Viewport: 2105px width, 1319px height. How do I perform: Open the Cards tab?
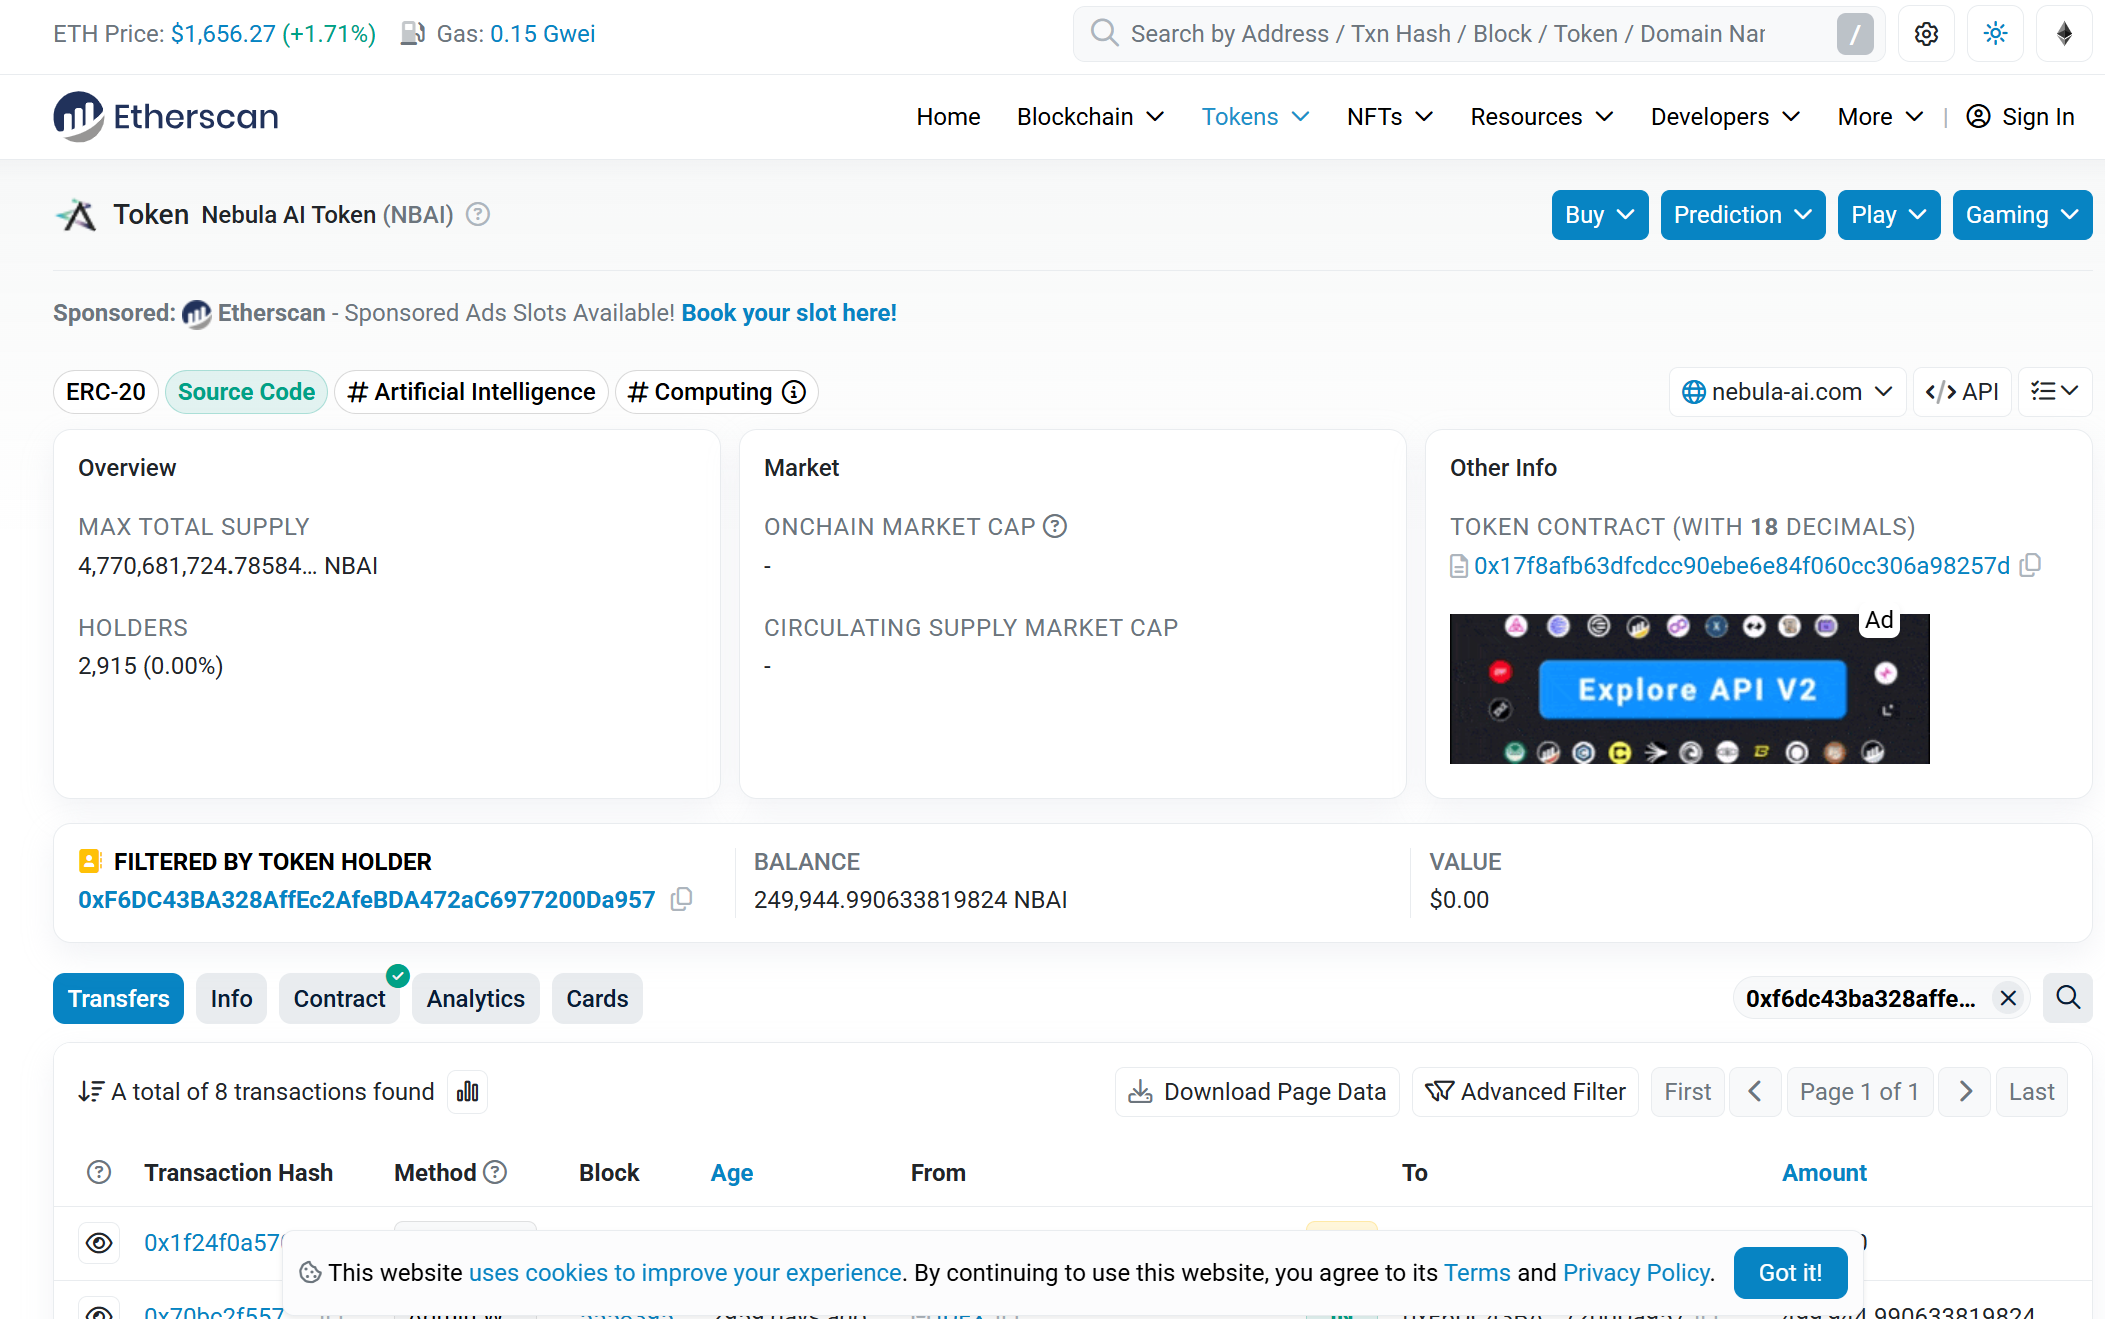[597, 999]
